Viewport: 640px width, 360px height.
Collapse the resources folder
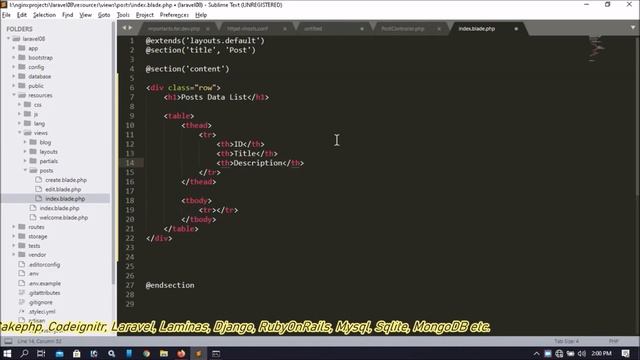14,95
